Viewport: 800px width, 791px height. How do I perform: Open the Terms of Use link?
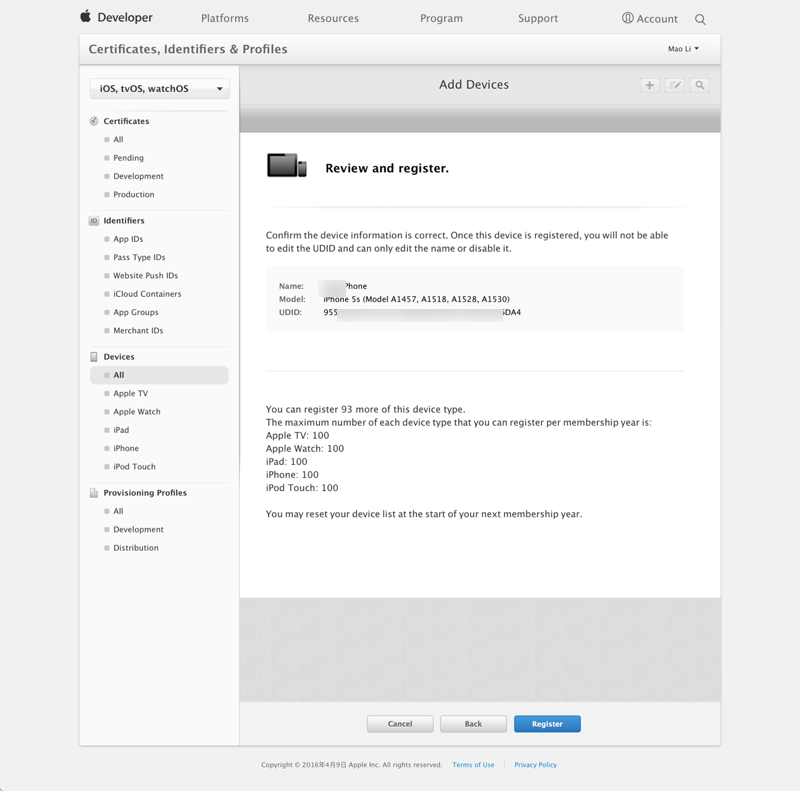tap(473, 764)
